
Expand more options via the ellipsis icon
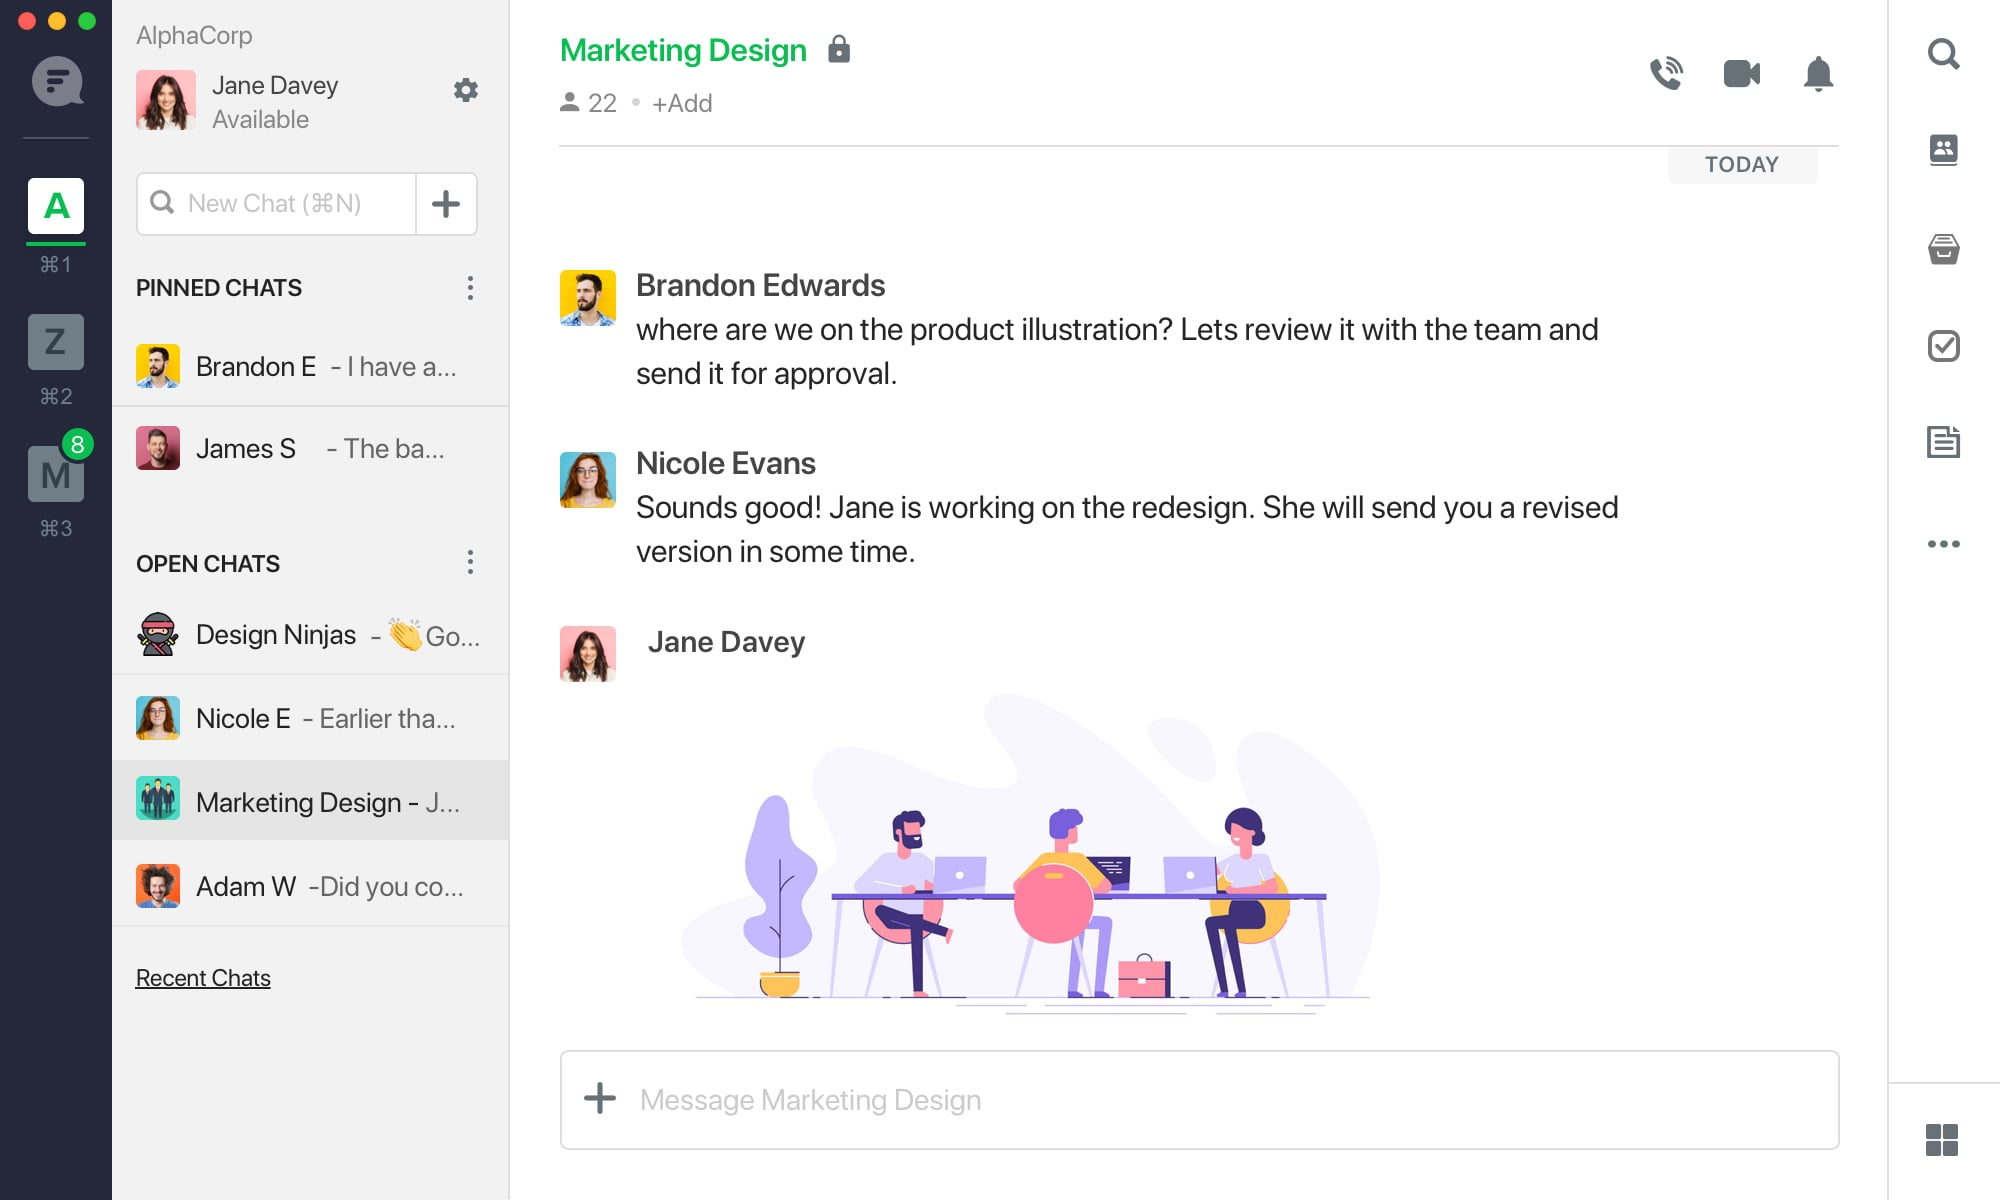[x=1943, y=543]
